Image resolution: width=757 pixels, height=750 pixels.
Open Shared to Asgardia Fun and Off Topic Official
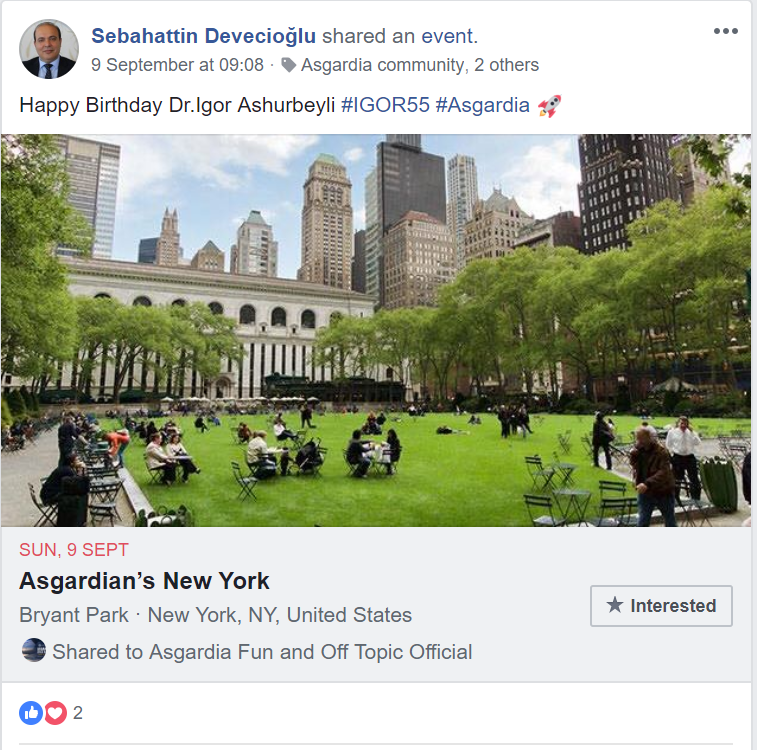click(262, 652)
